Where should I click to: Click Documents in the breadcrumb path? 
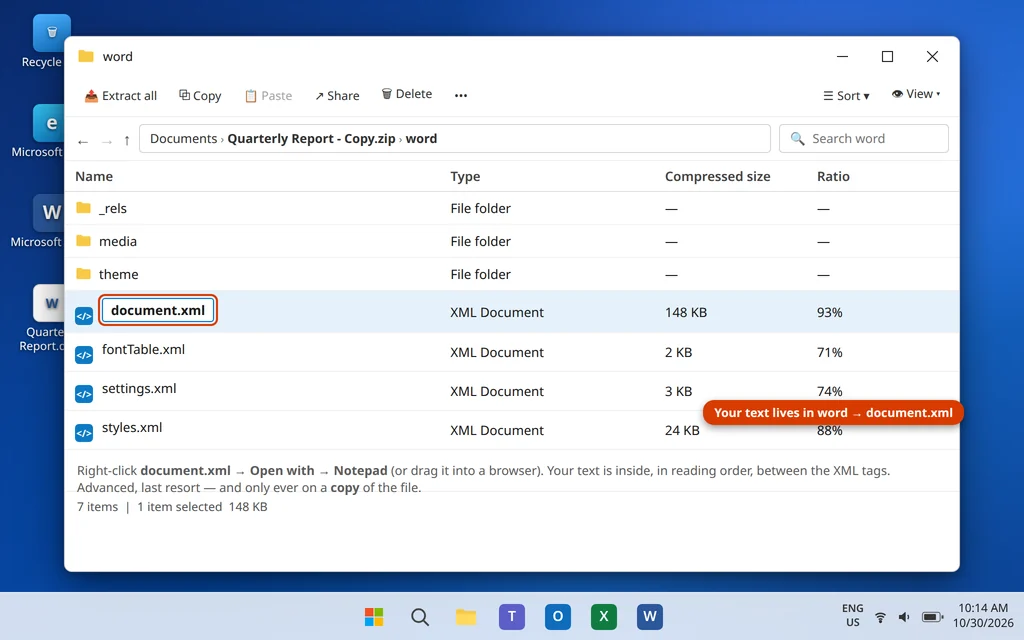click(x=184, y=138)
